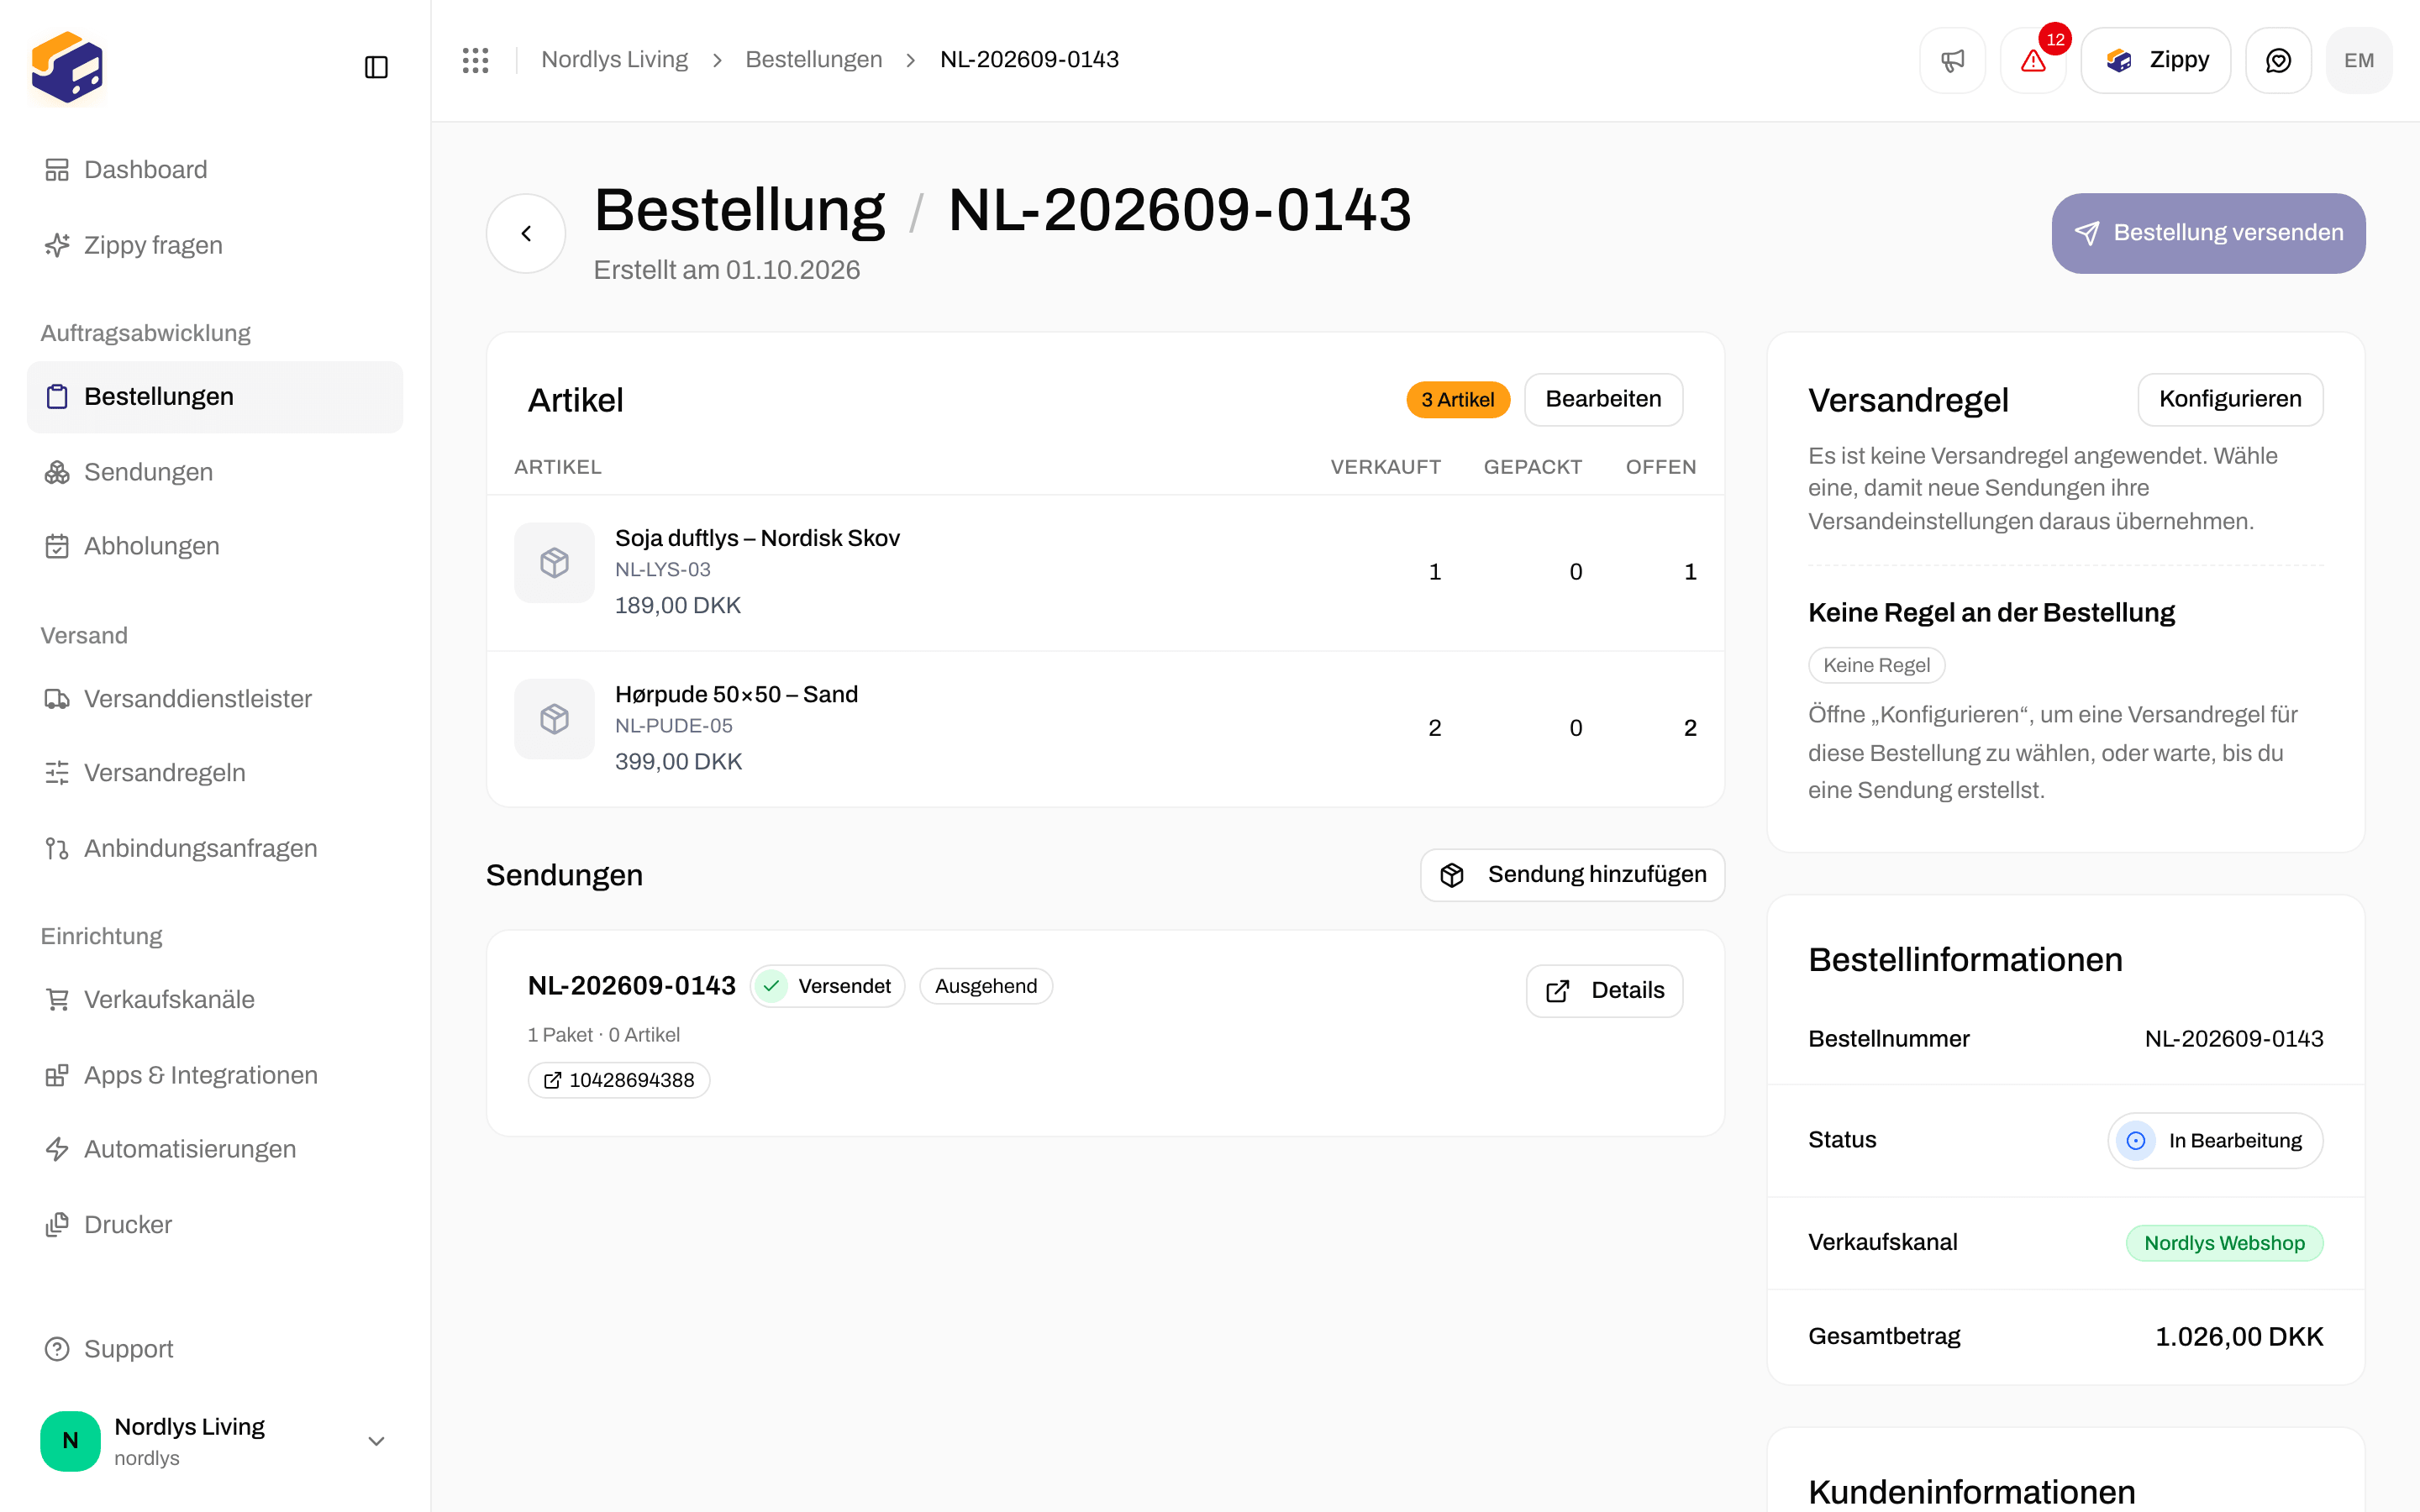Open the EM user avatar menu
This screenshot has width=2420, height=1512.
[2359, 60]
